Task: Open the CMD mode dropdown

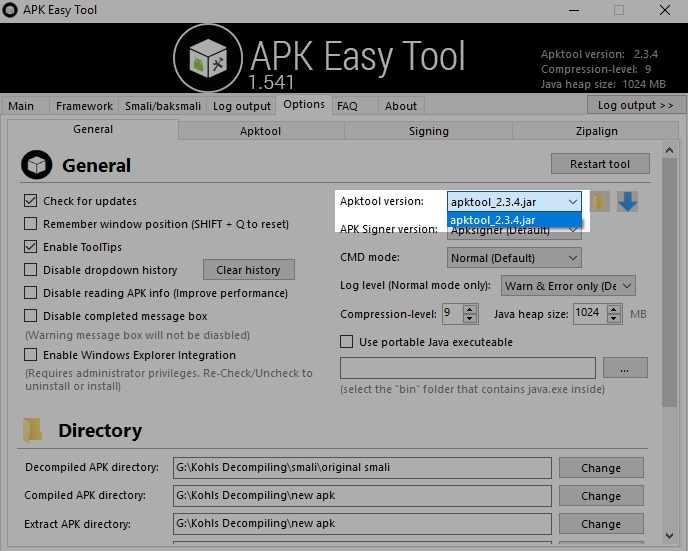Action: click(x=514, y=258)
